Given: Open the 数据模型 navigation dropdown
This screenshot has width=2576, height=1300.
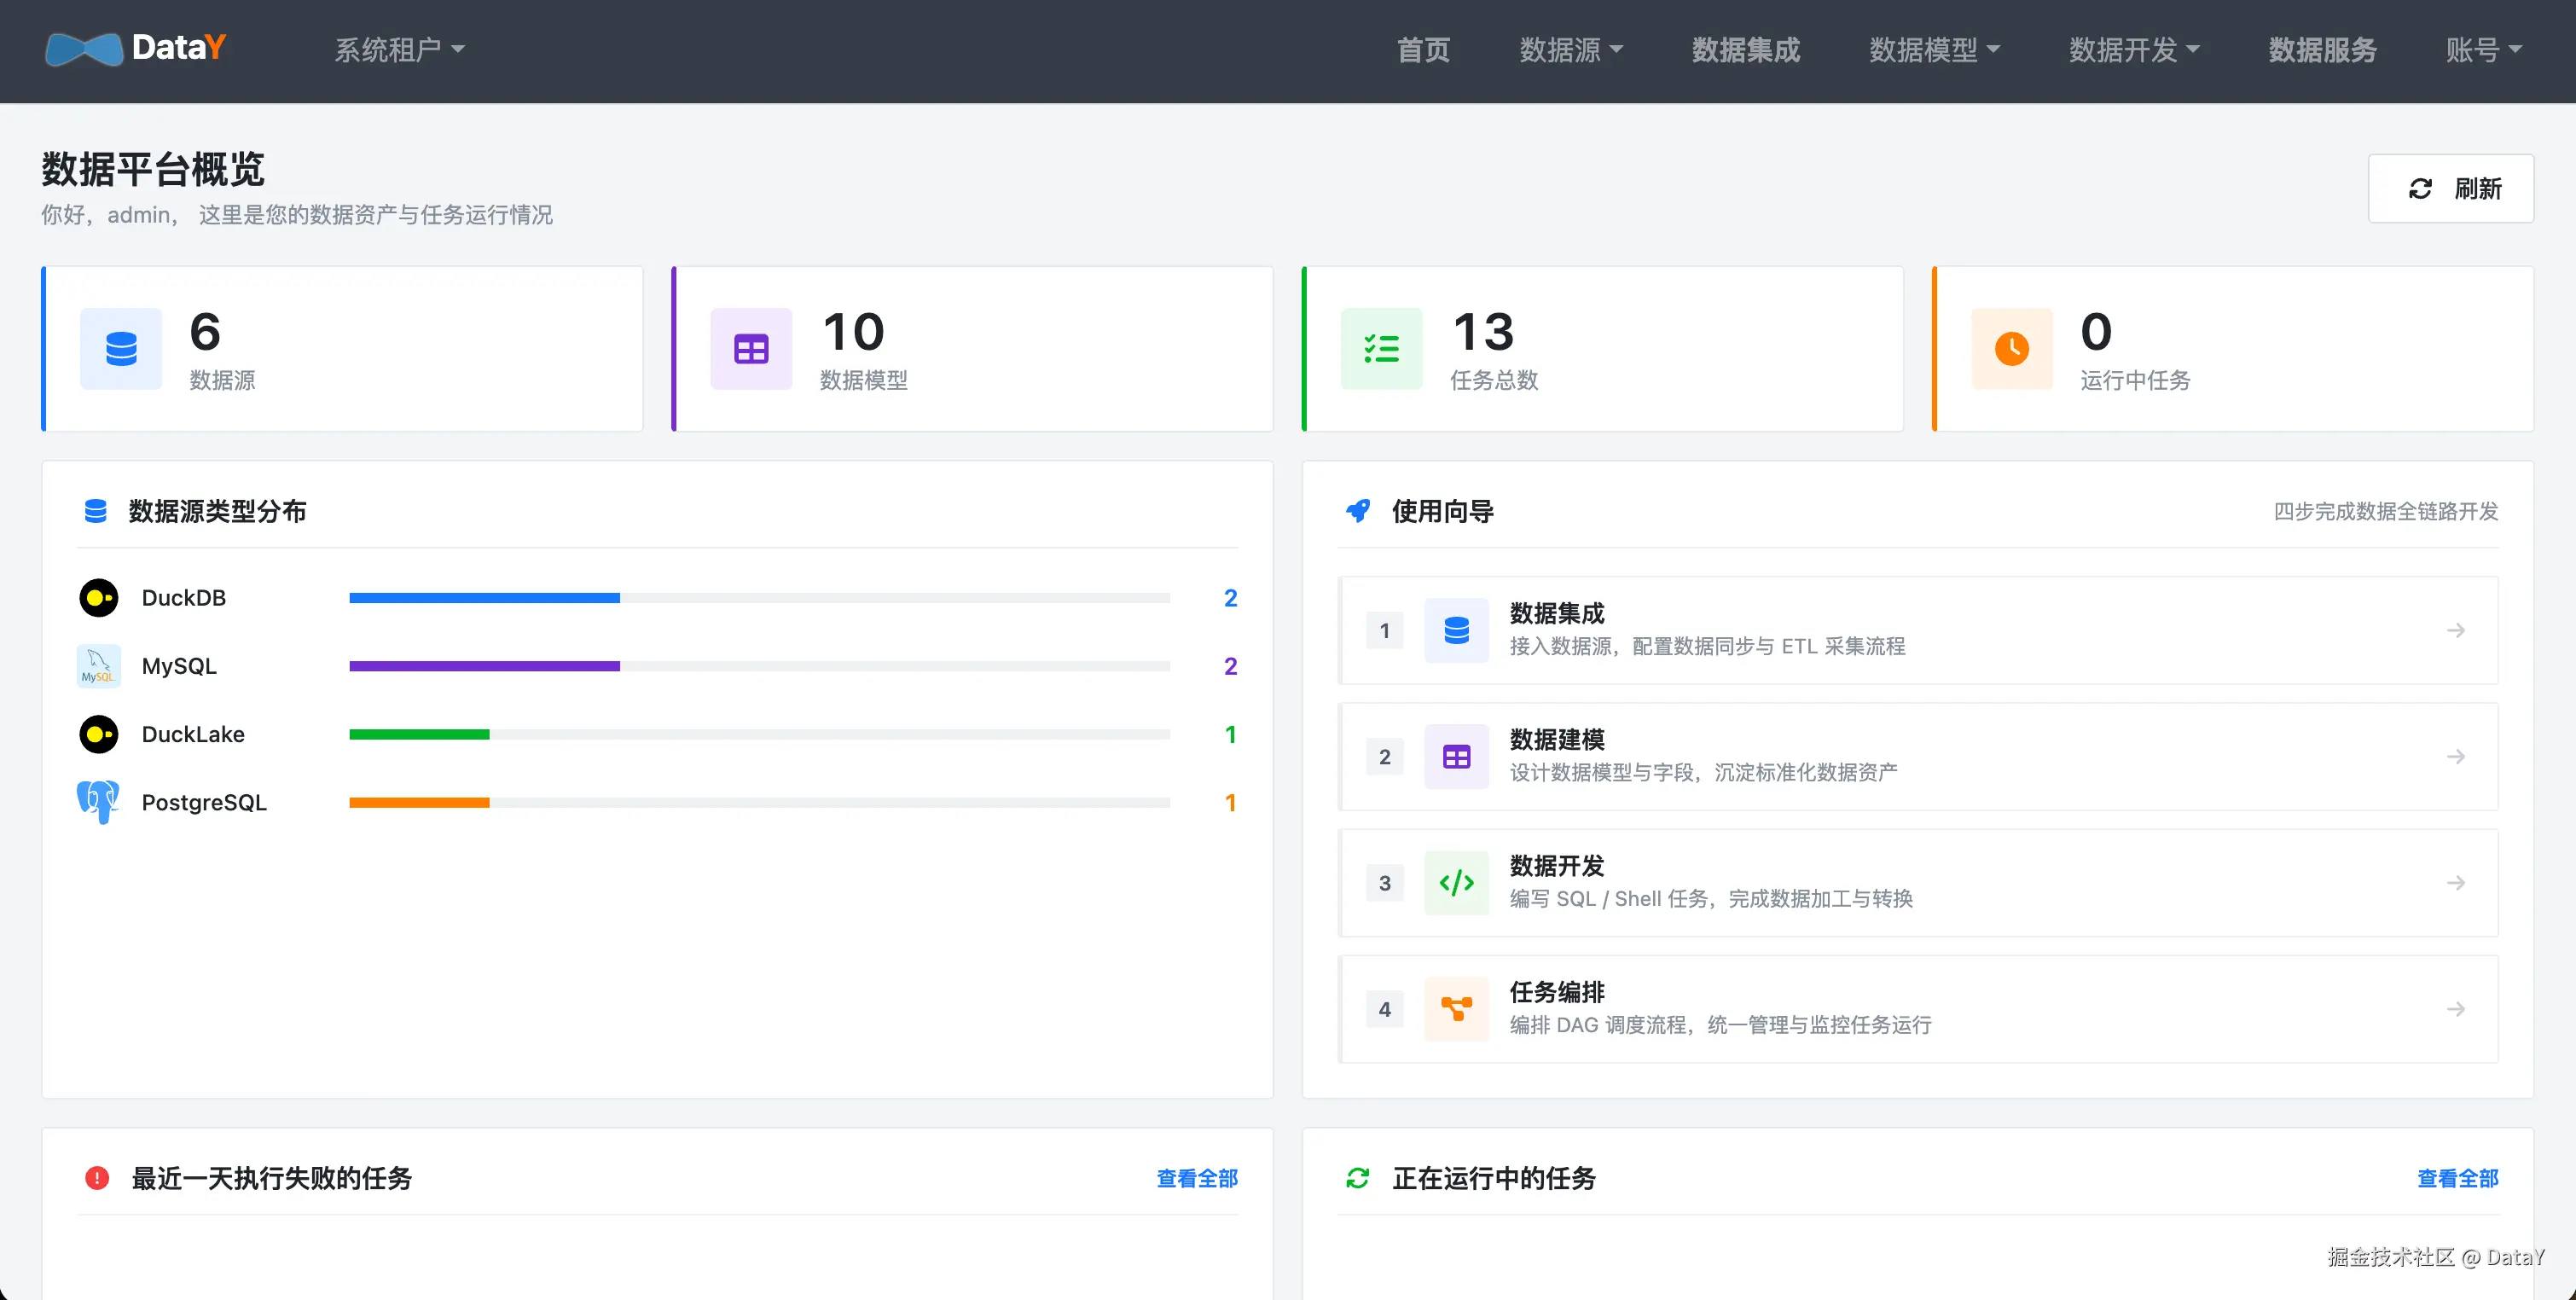Looking at the screenshot, I should click(x=1934, y=49).
